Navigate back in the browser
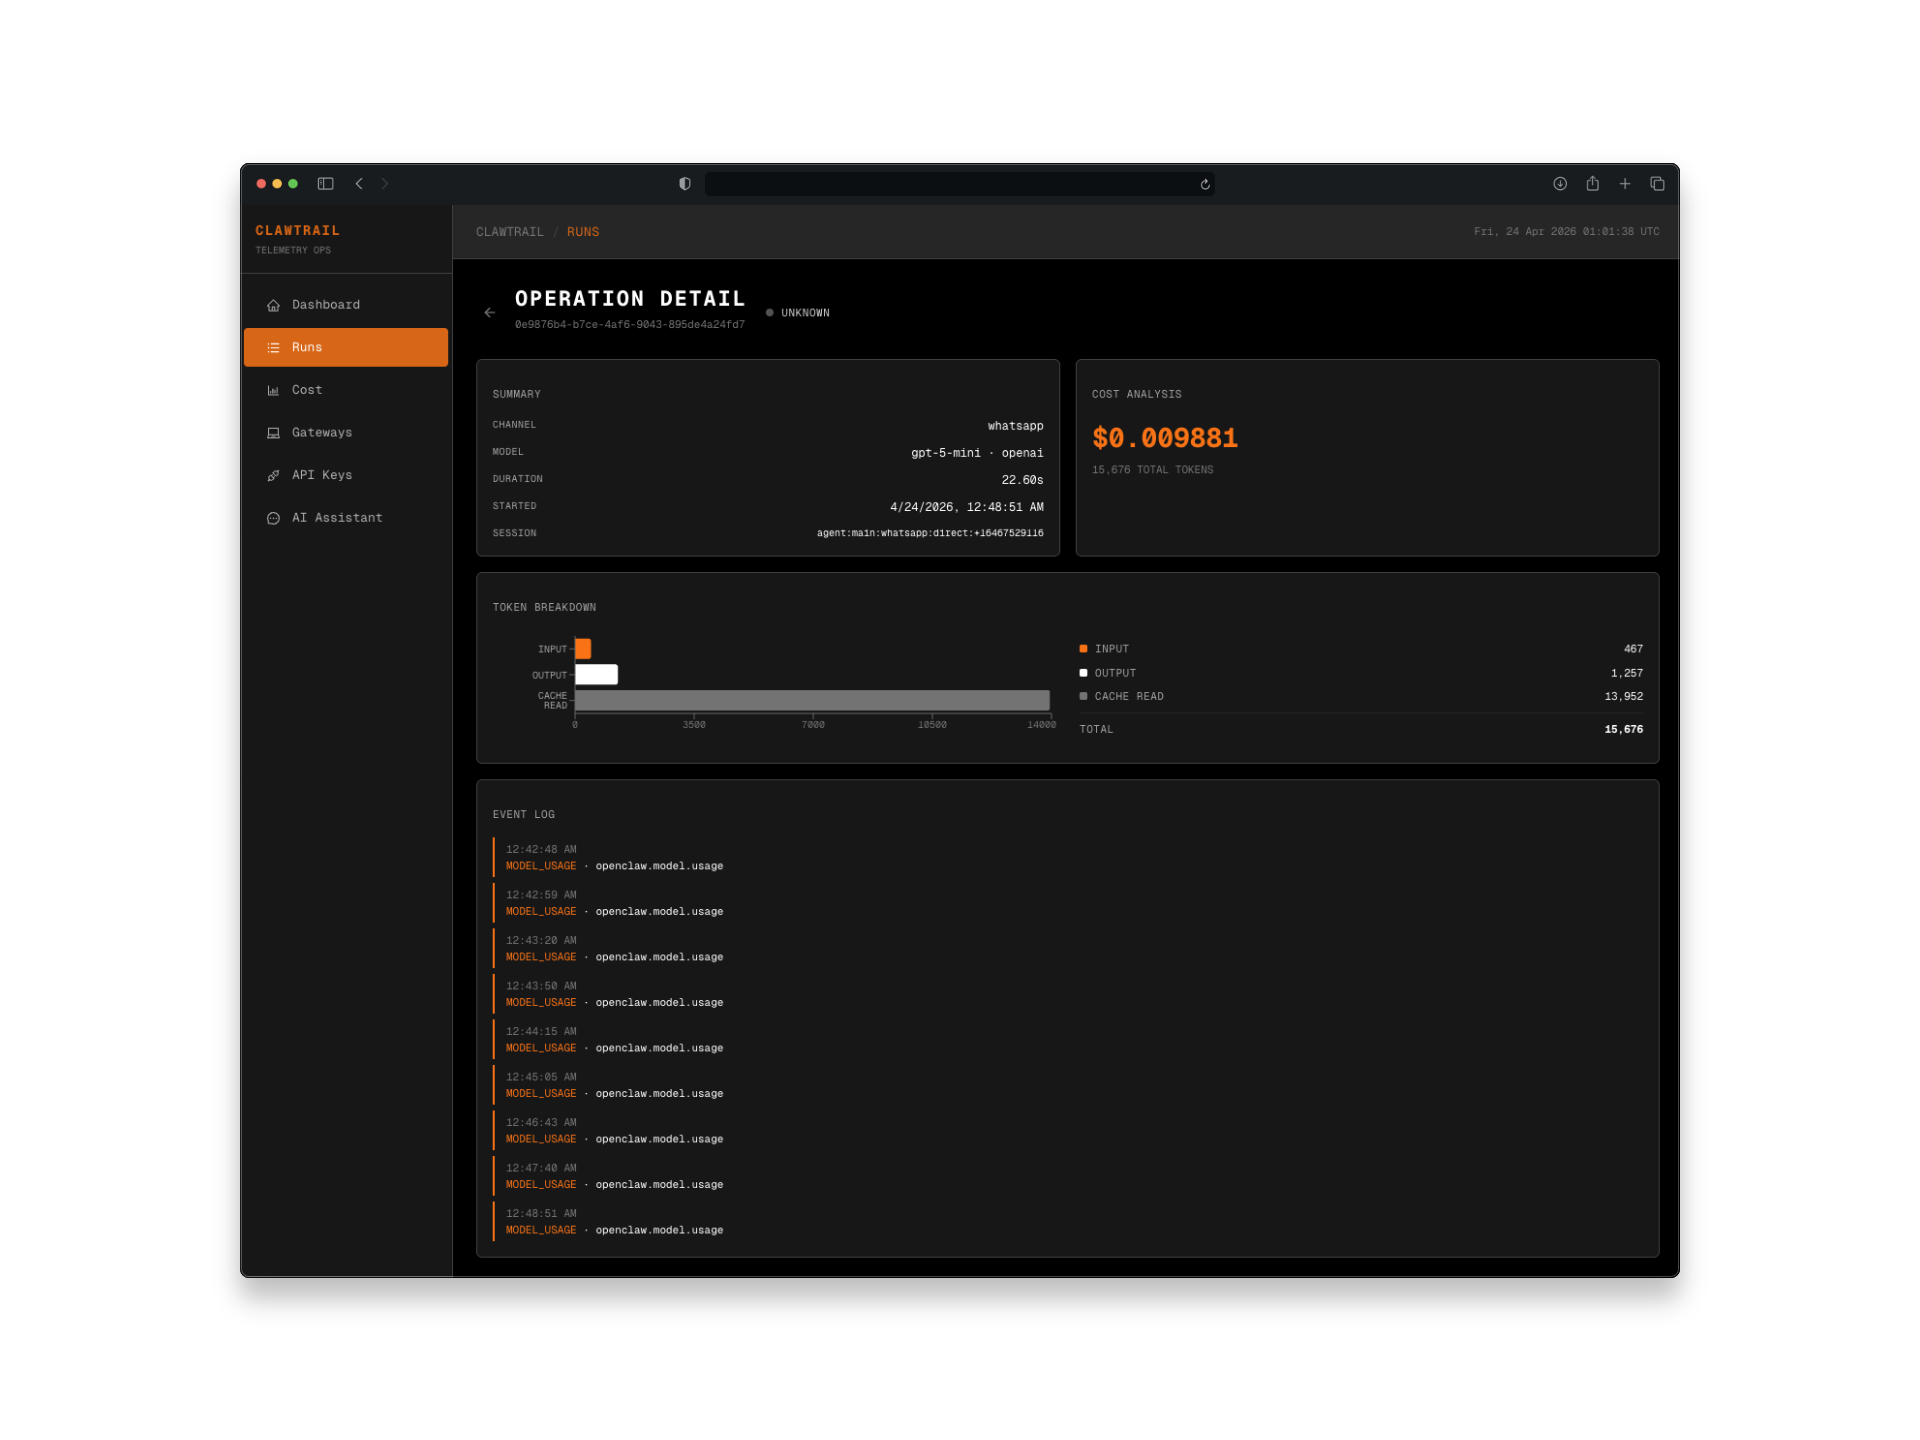Image resolution: width=1920 pixels, height=1440 pixels. 359,184
